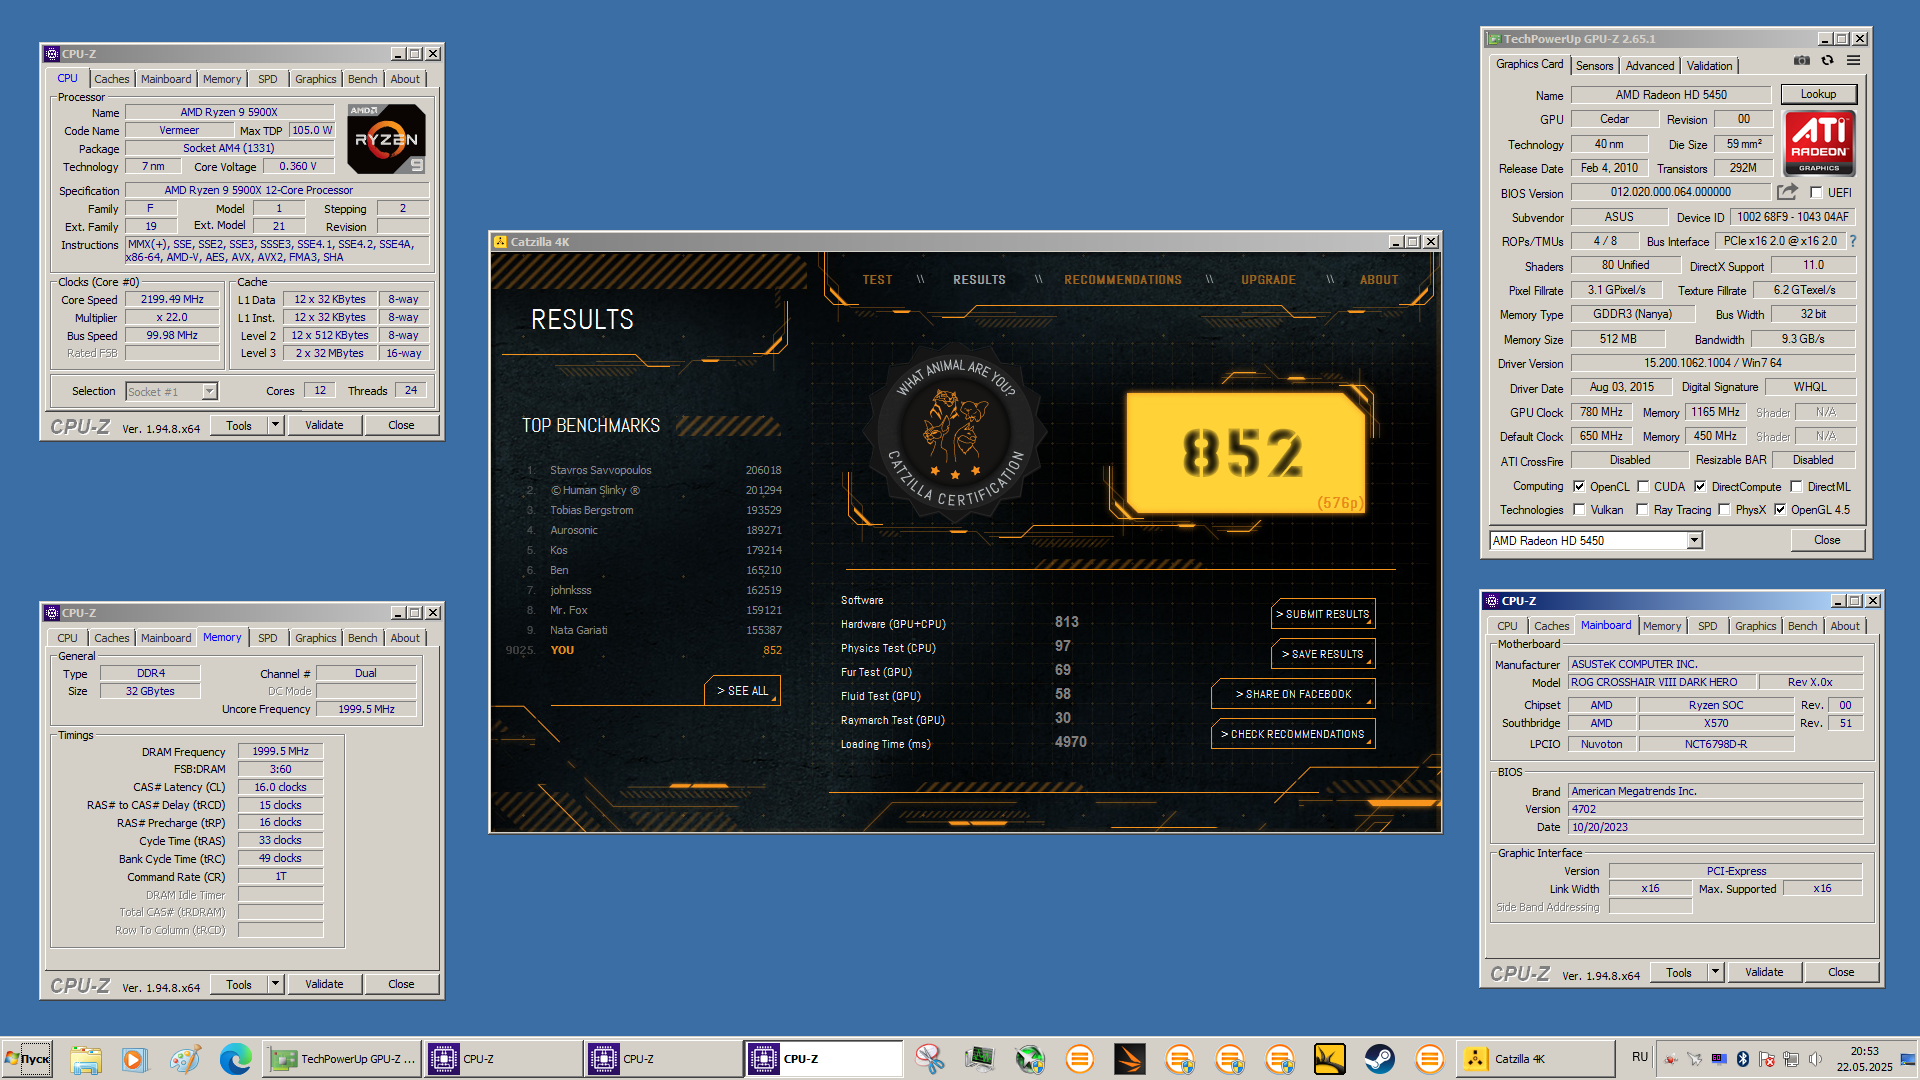Viewport: 1920px width, 1080px height.
Task: Open the Socket #1 selection dropdown
Action: coord(209,392)
